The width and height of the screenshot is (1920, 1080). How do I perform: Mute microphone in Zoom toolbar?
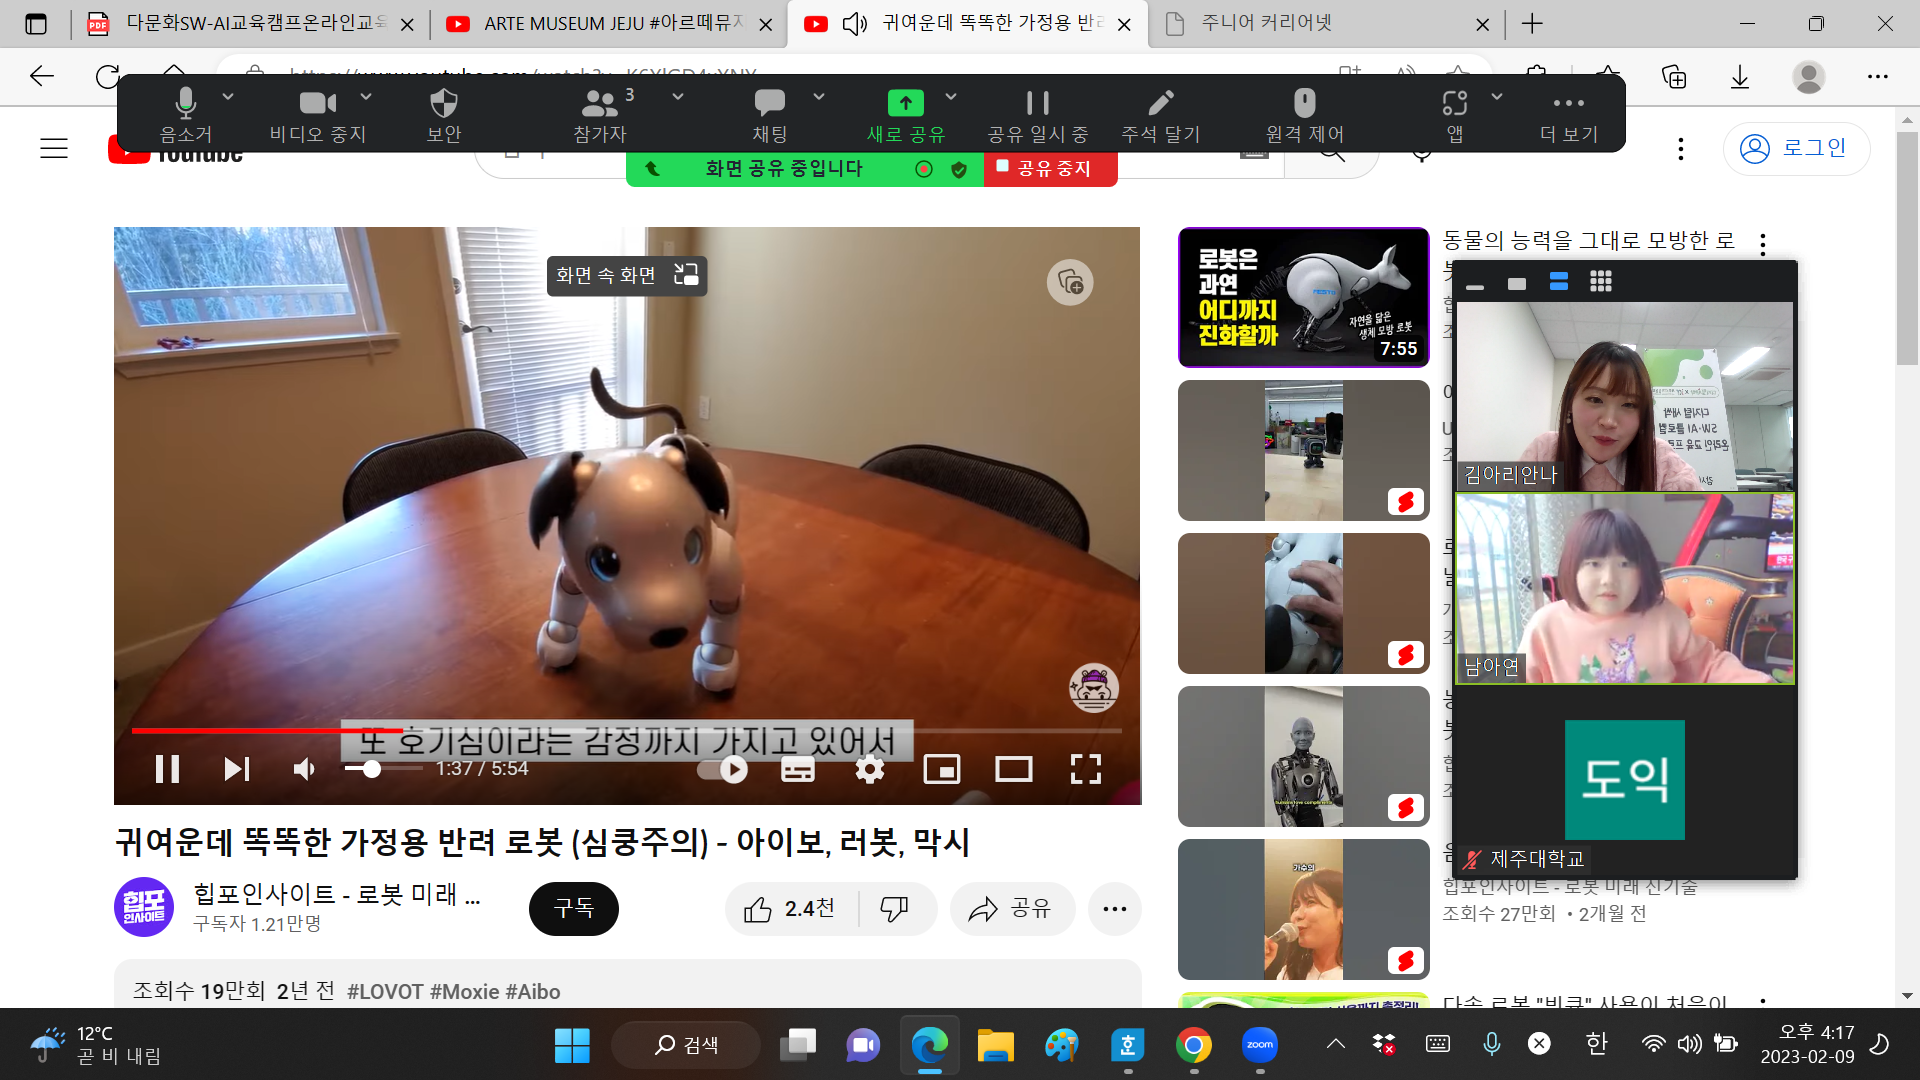(185, 103)
